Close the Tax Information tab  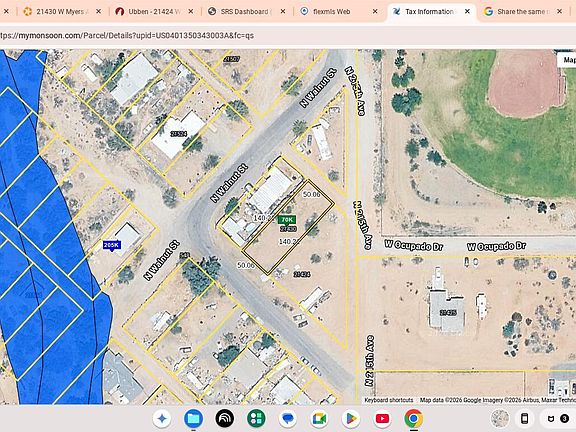[467, 11]
